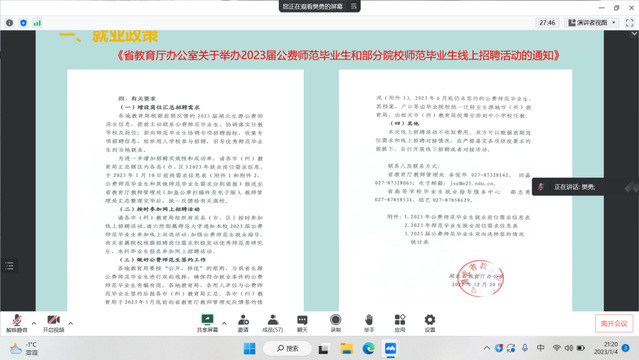
Task: Open the weather widget on taskbar
Action: point(24,349)
